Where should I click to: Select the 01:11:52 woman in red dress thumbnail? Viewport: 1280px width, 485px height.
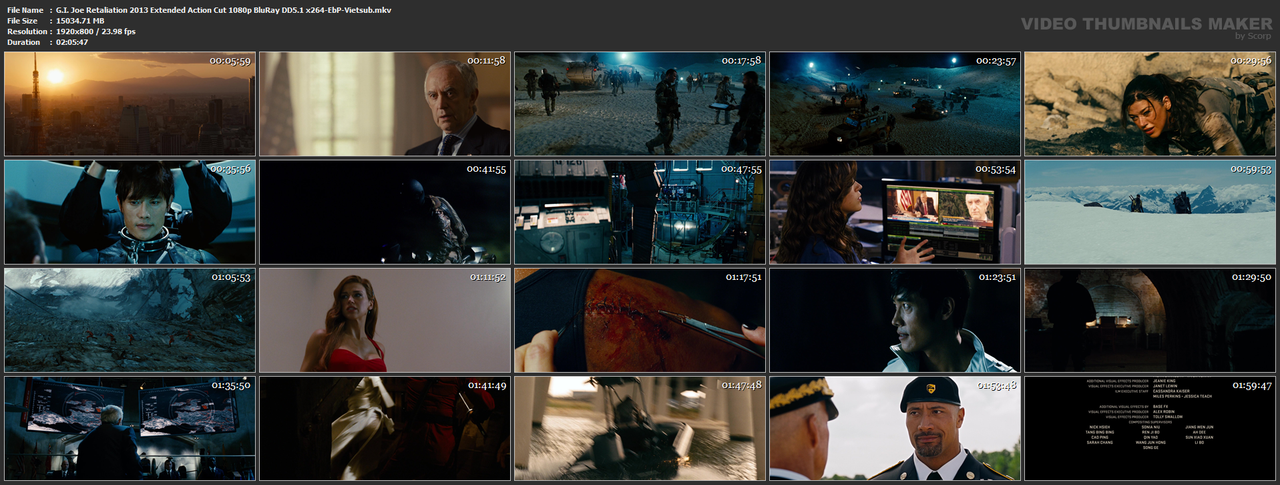coord(385,319)
